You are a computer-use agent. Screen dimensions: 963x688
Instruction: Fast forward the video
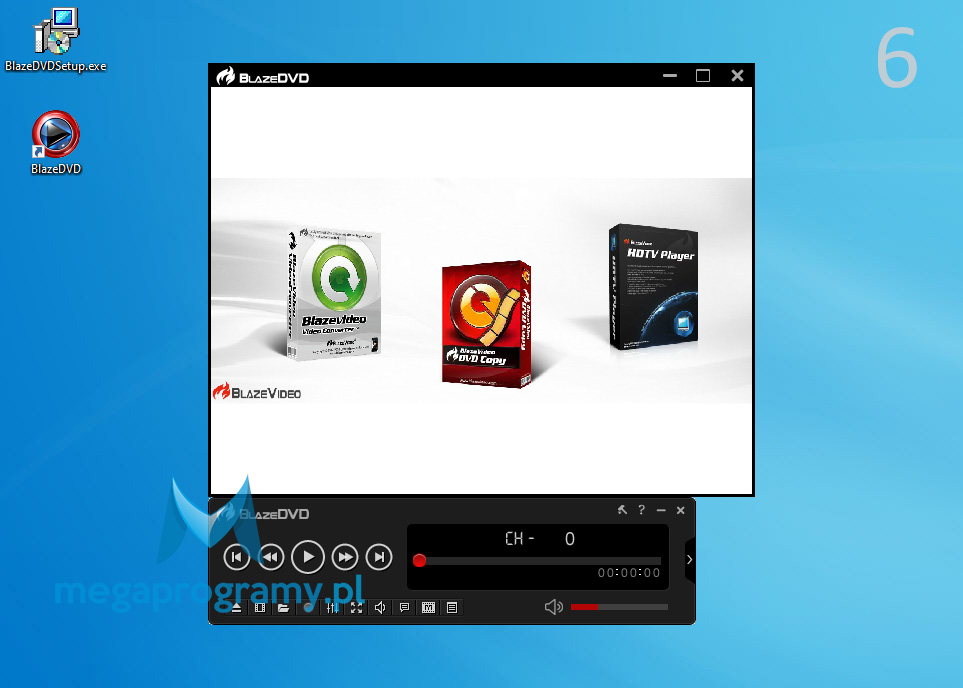point(345,557)
